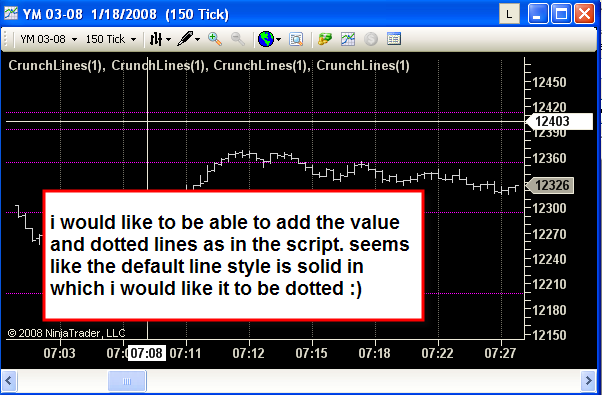Select the drawing tools pencil icon
Screen dimensions: 602x395
pyautogui.click(x=186, y=39)
